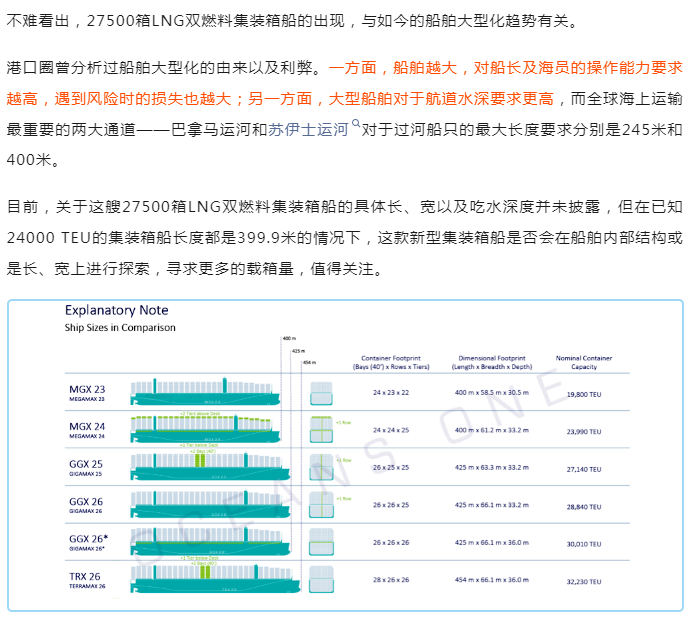Click the '28,840 TEU' capacity value
Image resolution: width=692 pixels, height=622 pixels.
click(x=584, y=507)
